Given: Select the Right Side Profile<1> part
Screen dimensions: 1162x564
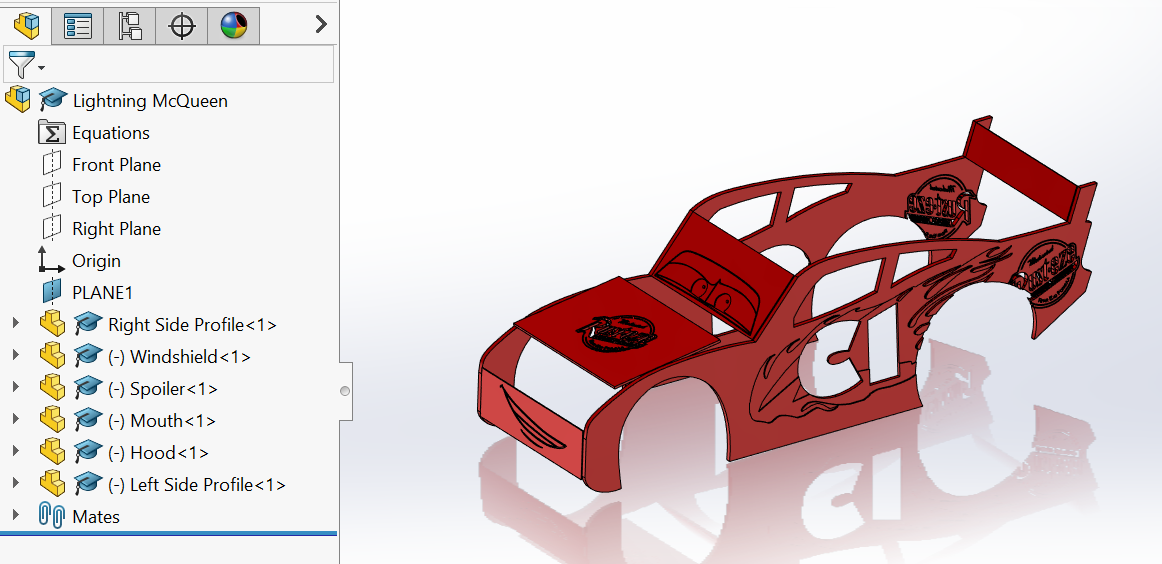Looking at the screenshot, I should (x=193, y=325).
